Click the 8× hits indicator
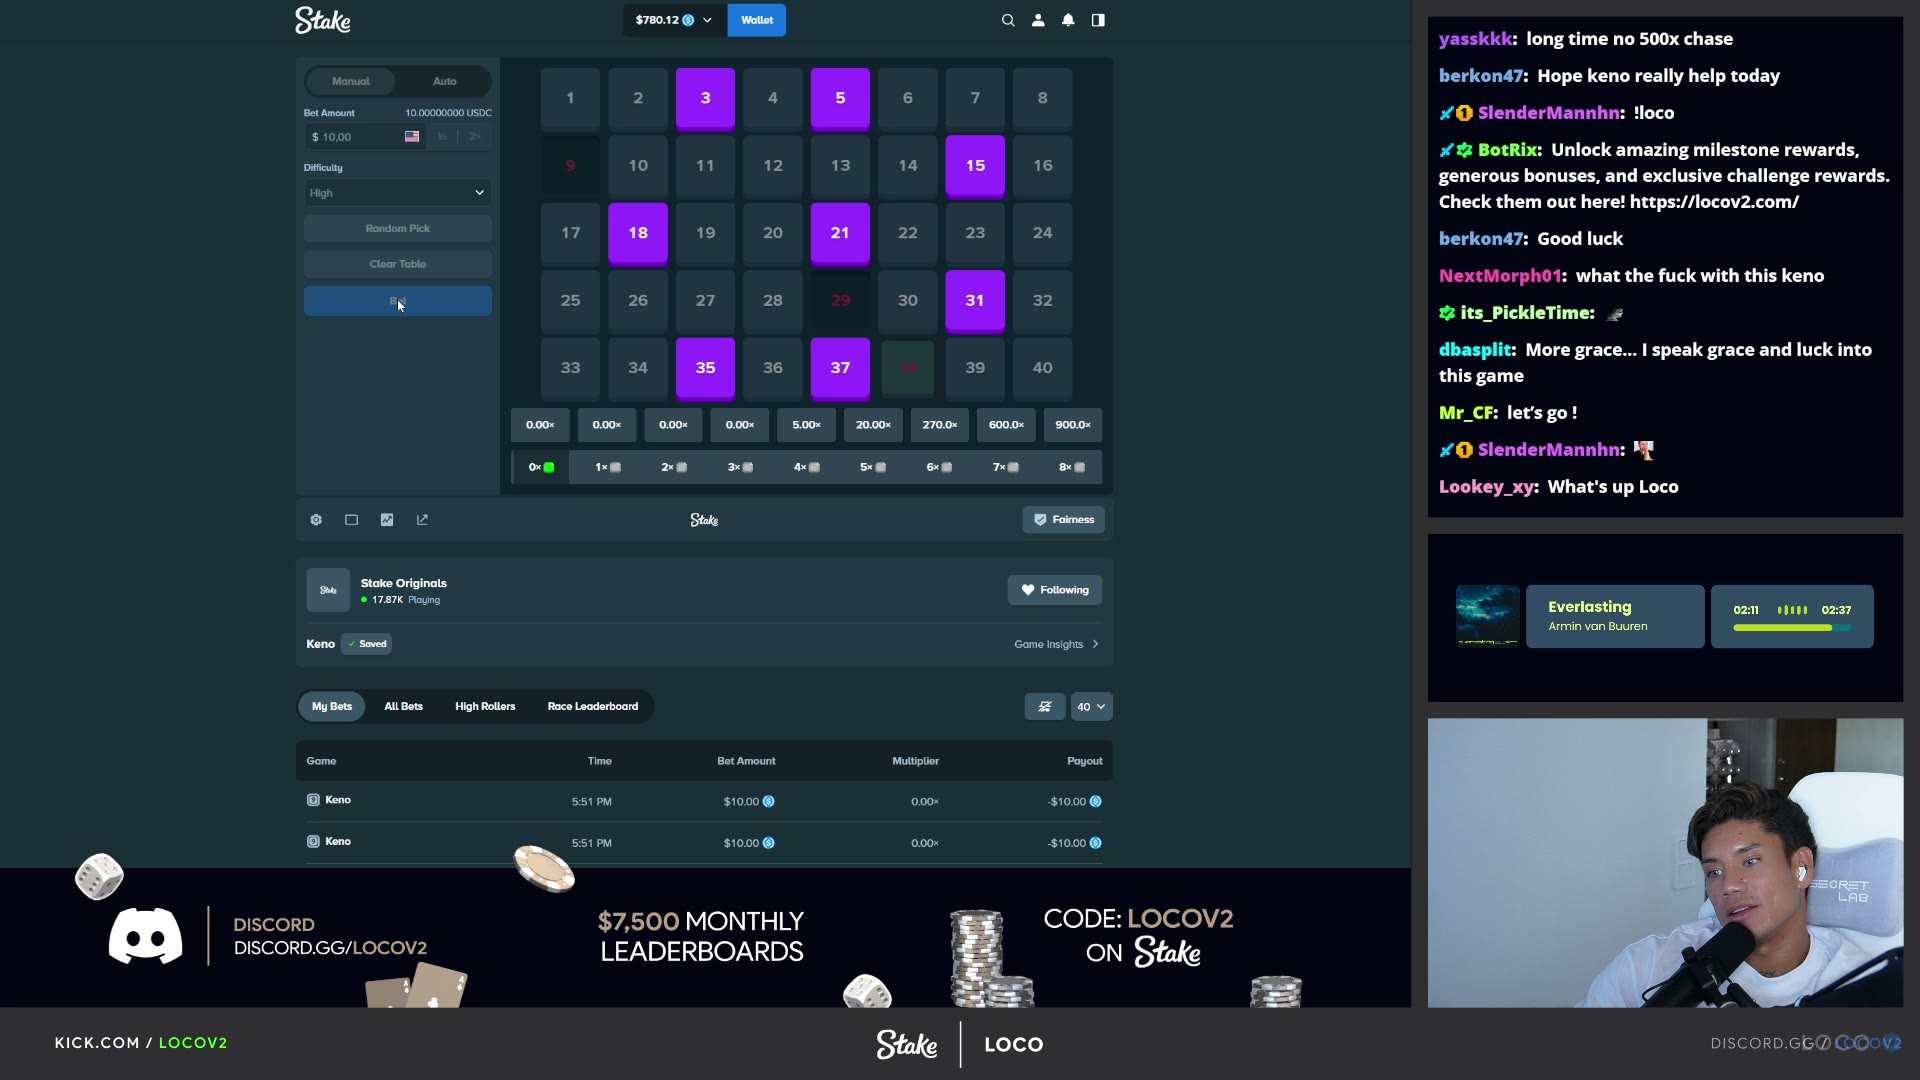1920x1080 pixels. (x=1072, y=468)
